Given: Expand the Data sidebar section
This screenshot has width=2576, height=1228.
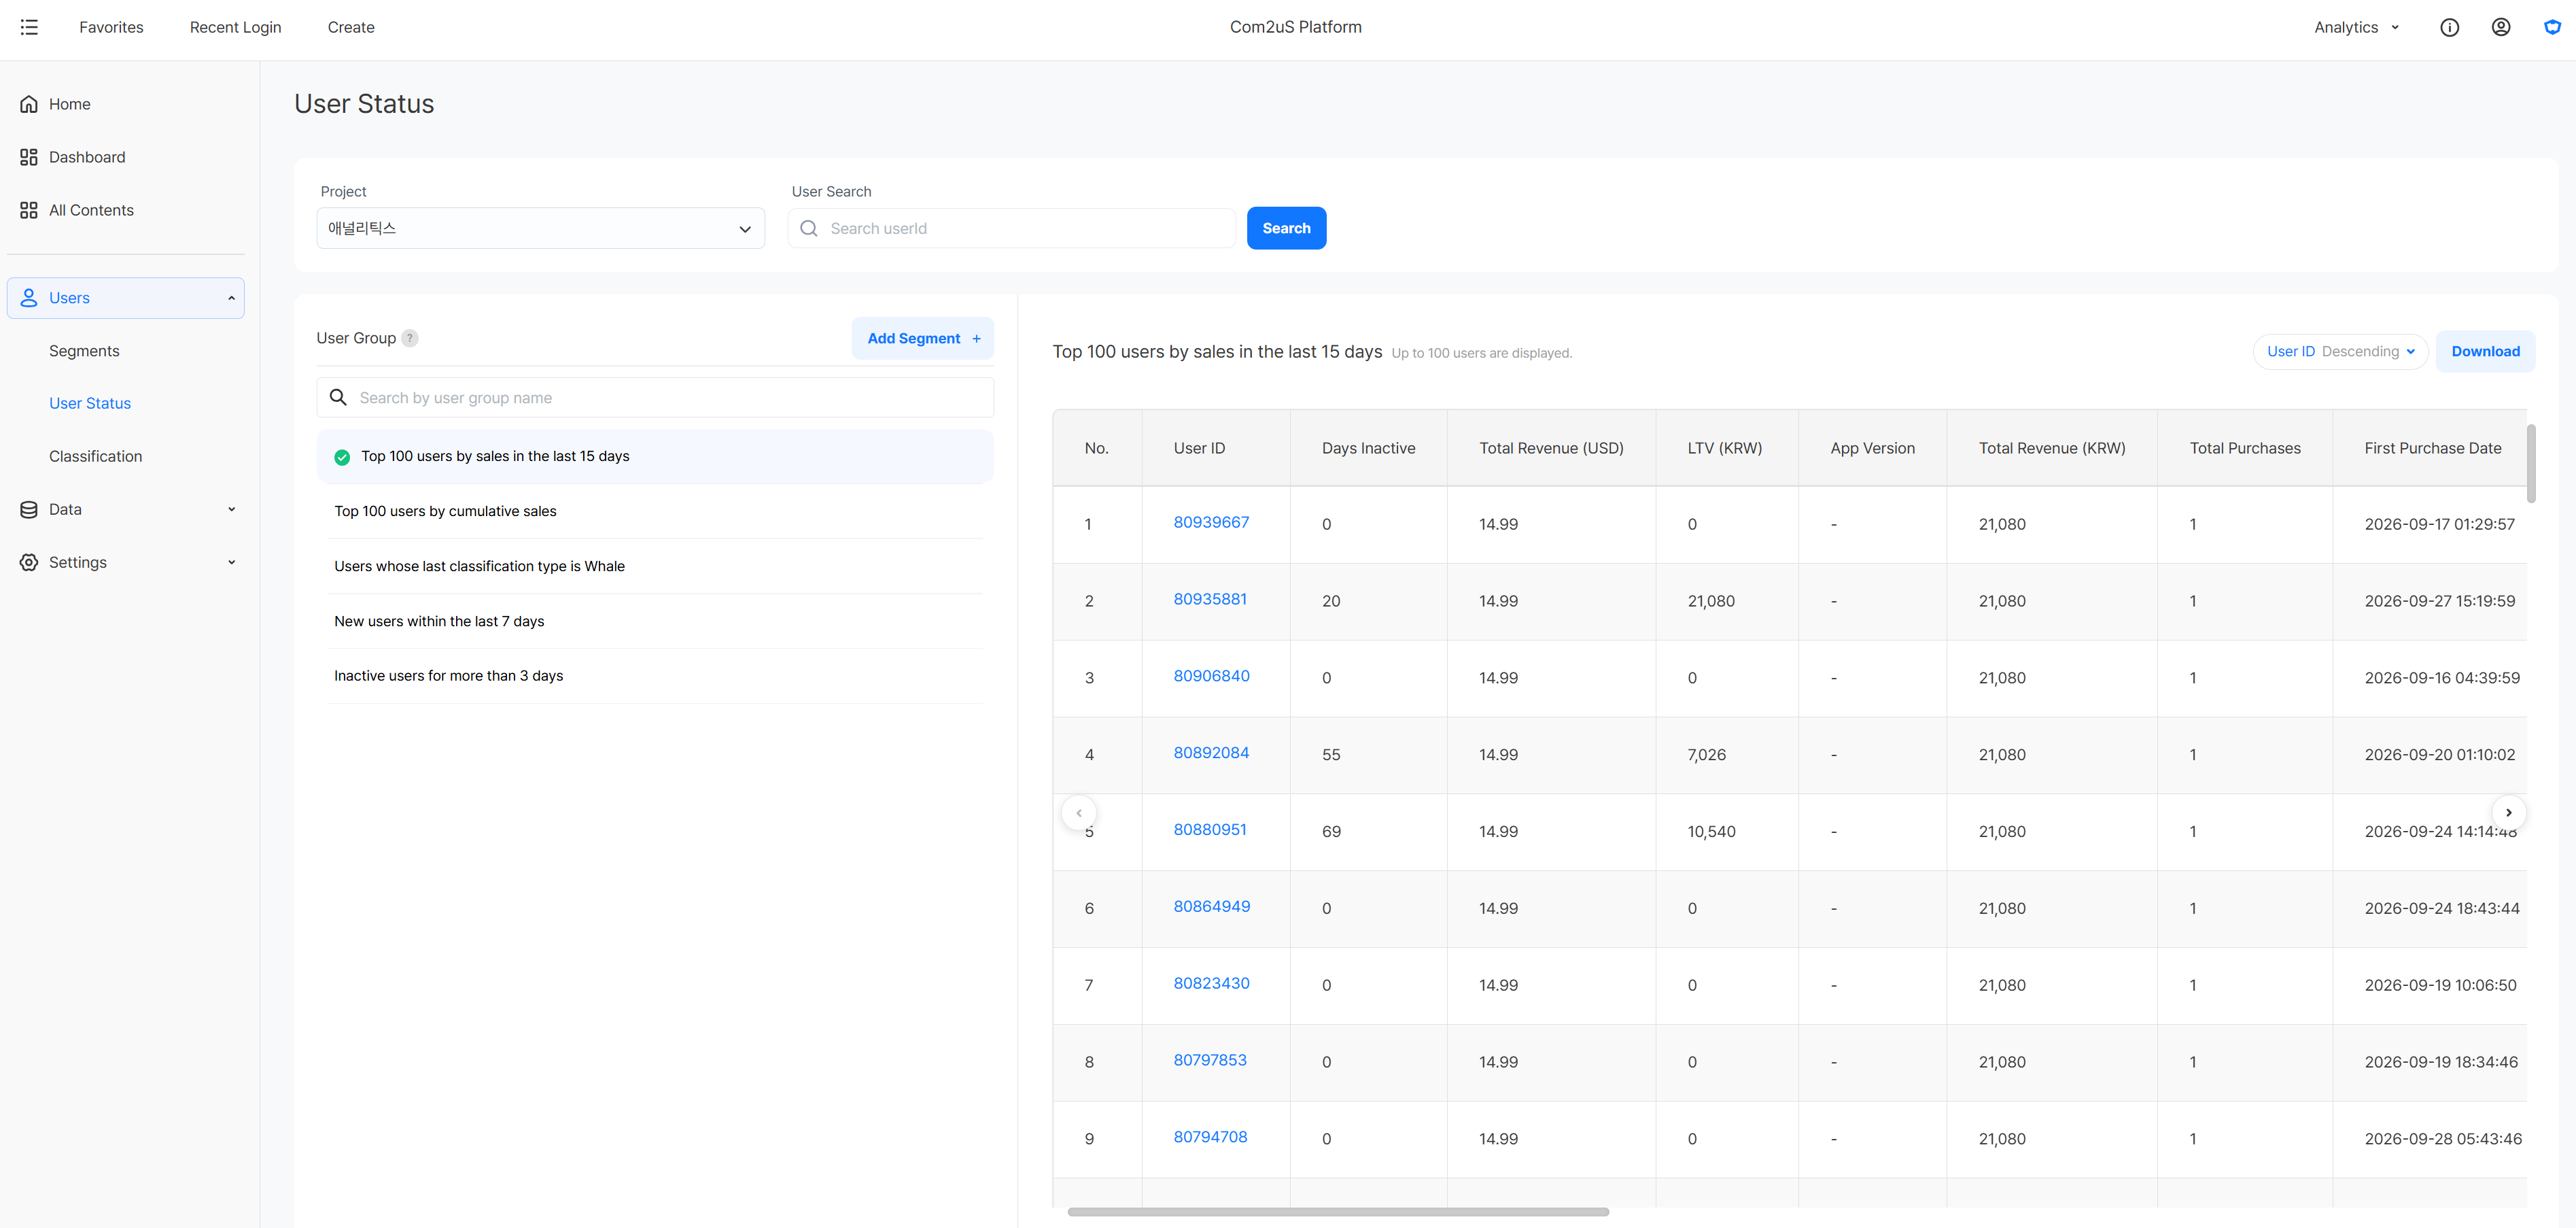Looking at the screenshot, I should point(231,509).
